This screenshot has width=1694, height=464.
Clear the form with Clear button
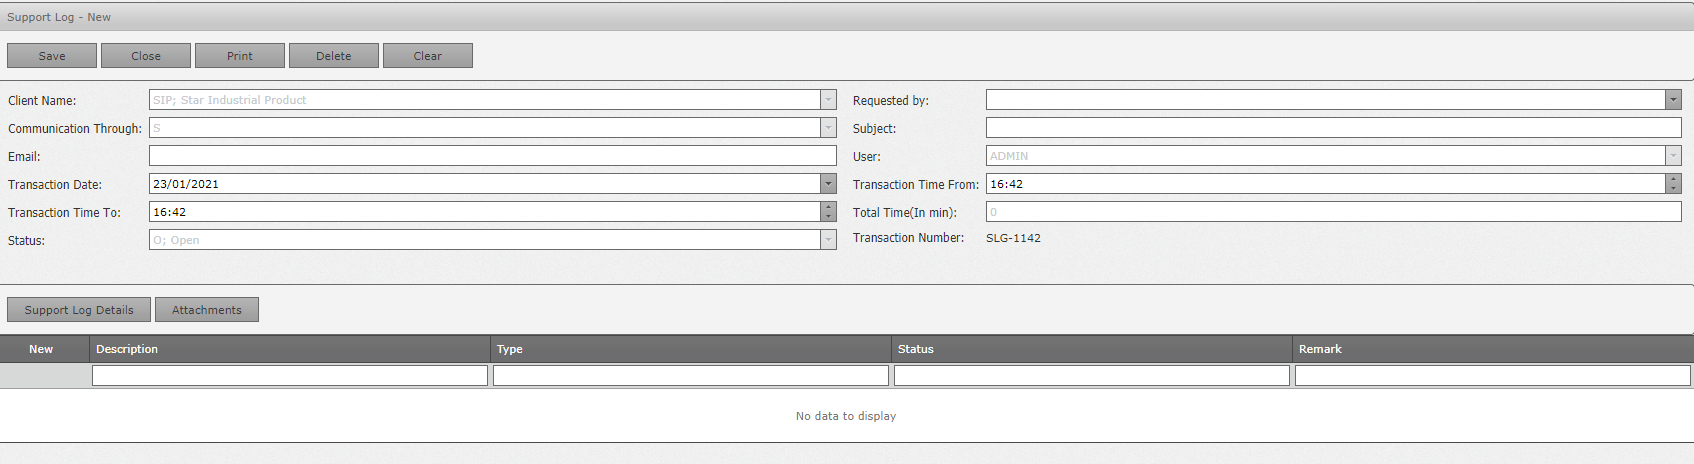pyautogui.click(x=428, y=56)
